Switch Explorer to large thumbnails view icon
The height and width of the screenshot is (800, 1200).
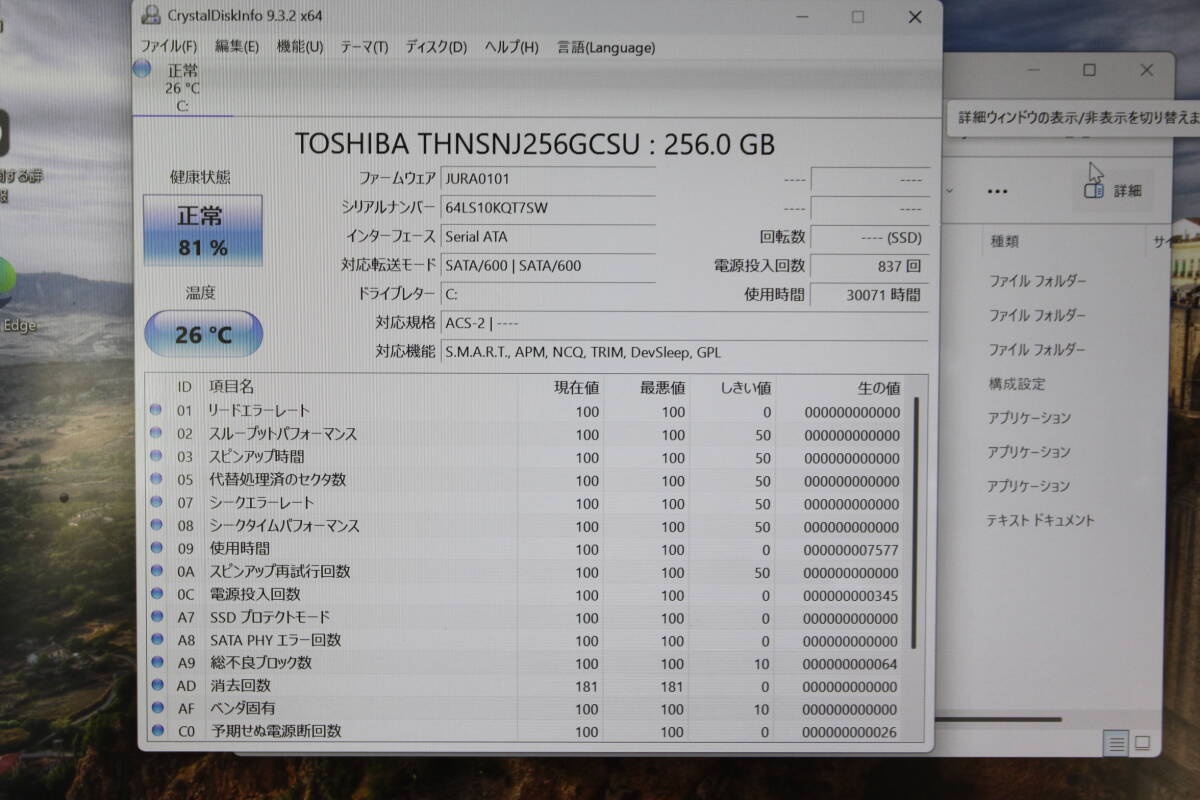[x=1143, y=743]
